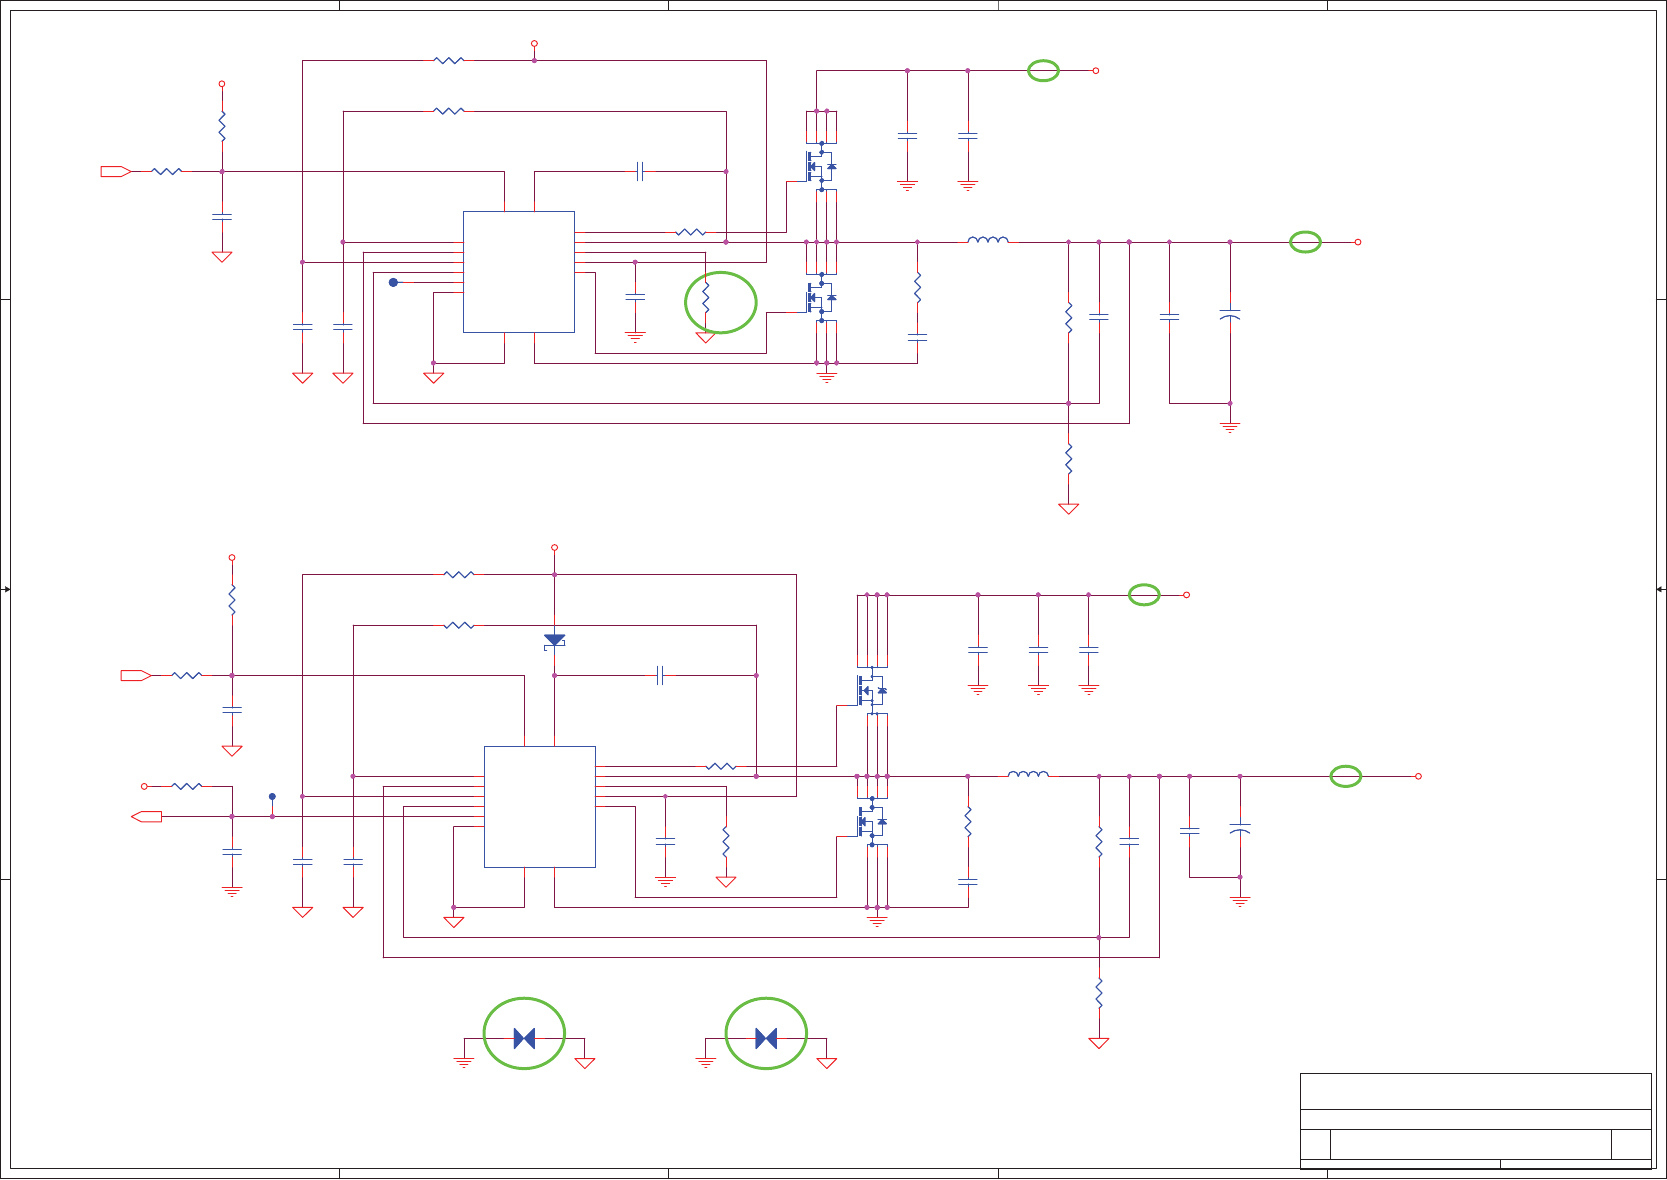Select the inductor in the upper circuit

pyautogui.click(x=988, y=240)
